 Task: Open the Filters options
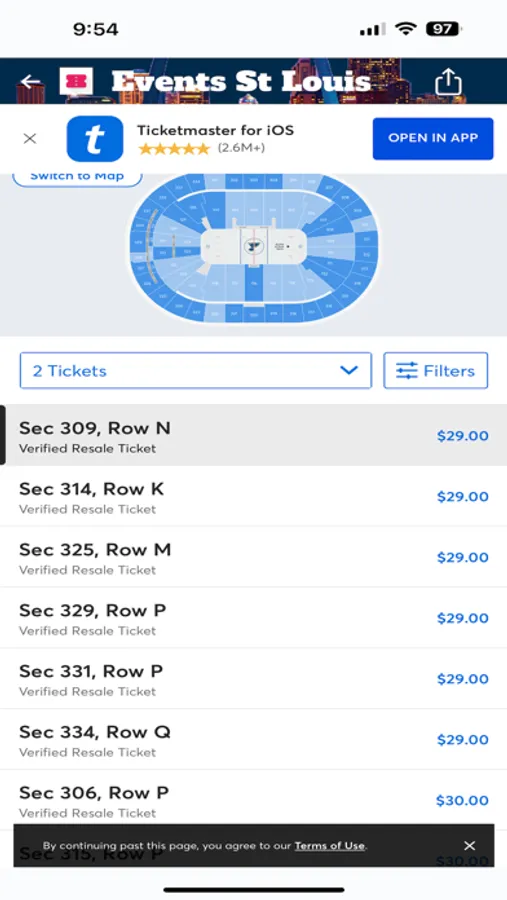point(435,371)
